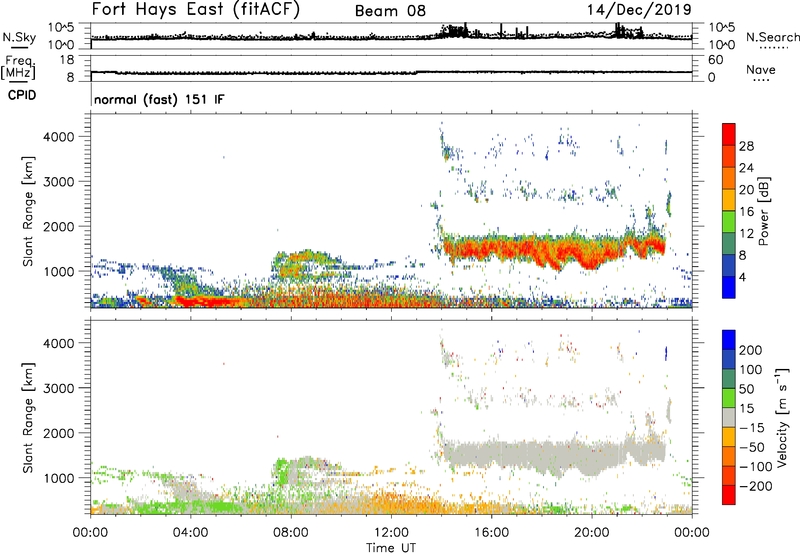Click the '60' tick on the Nave axis

pyautogui.click(x=715, y=60)
